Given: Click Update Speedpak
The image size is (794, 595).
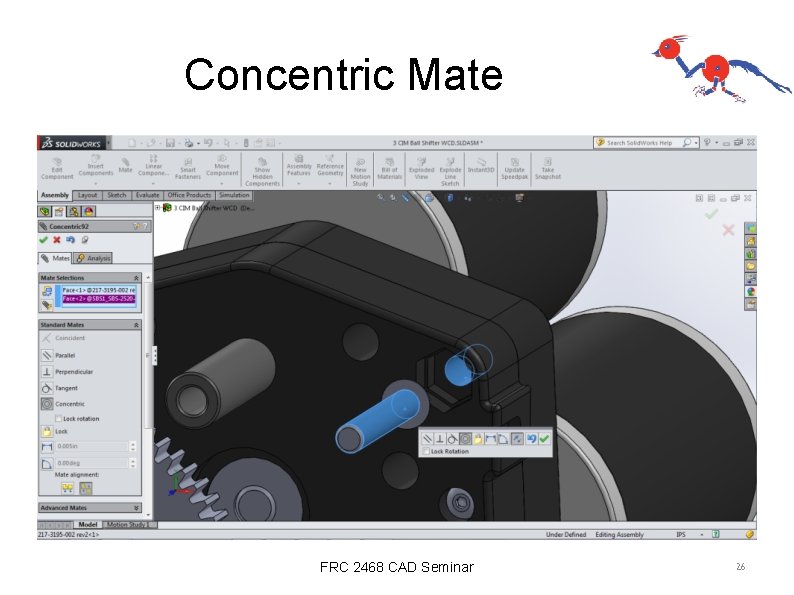Looking at the screenshot, I should tap(514, 169).
